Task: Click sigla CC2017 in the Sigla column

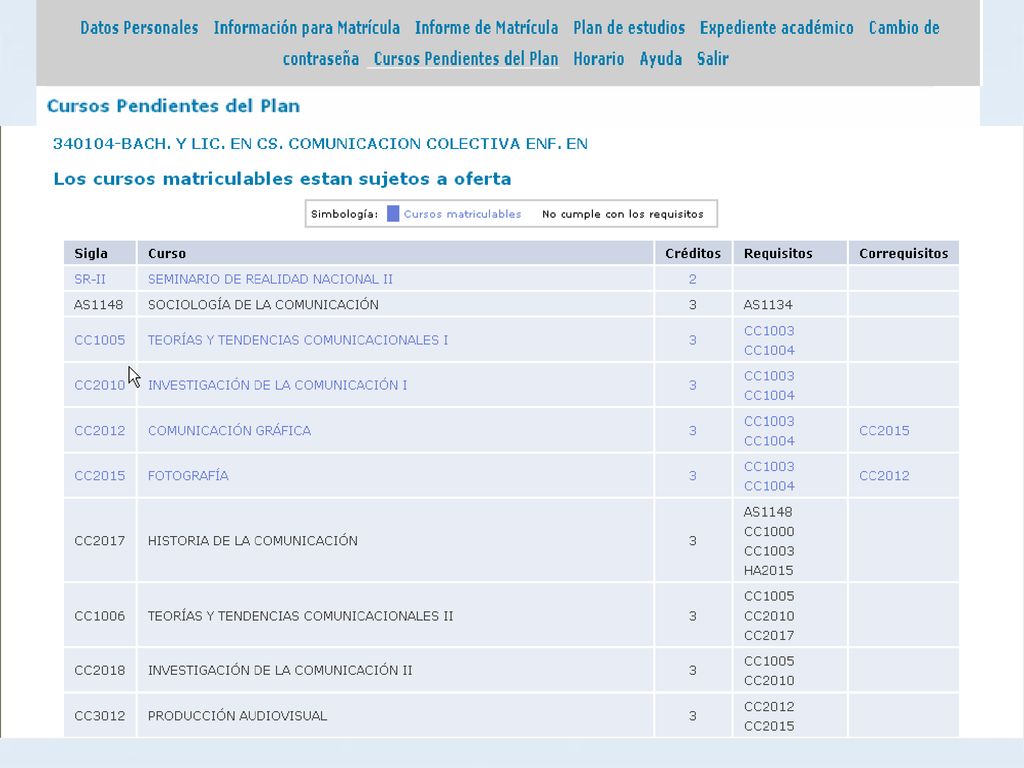Action: [x=99, y=541]
